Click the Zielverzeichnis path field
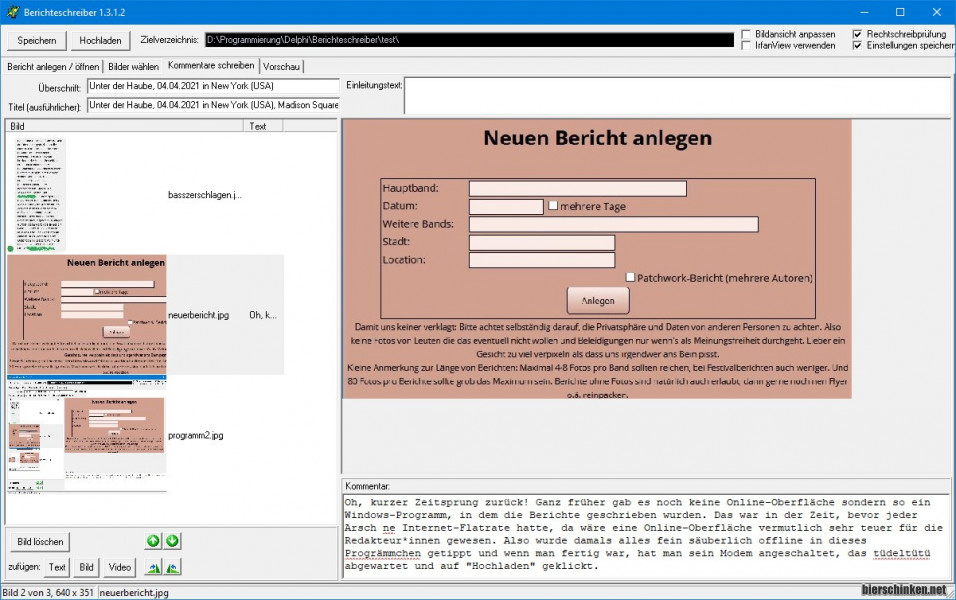The width and height of the screenshot is (956, 600). tap(468, 40)
